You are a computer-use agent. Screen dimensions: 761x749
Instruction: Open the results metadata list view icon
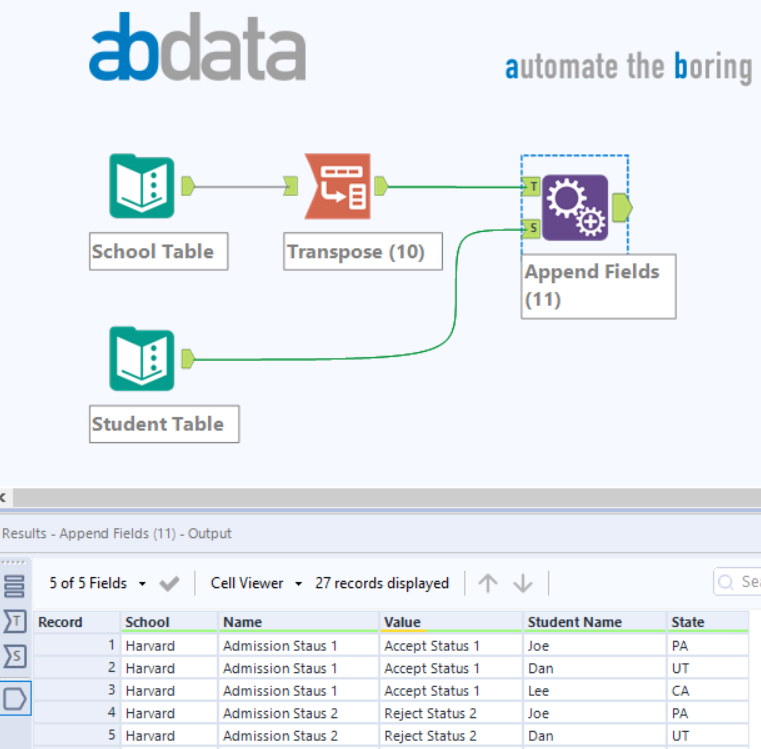[x=14, y=586]
